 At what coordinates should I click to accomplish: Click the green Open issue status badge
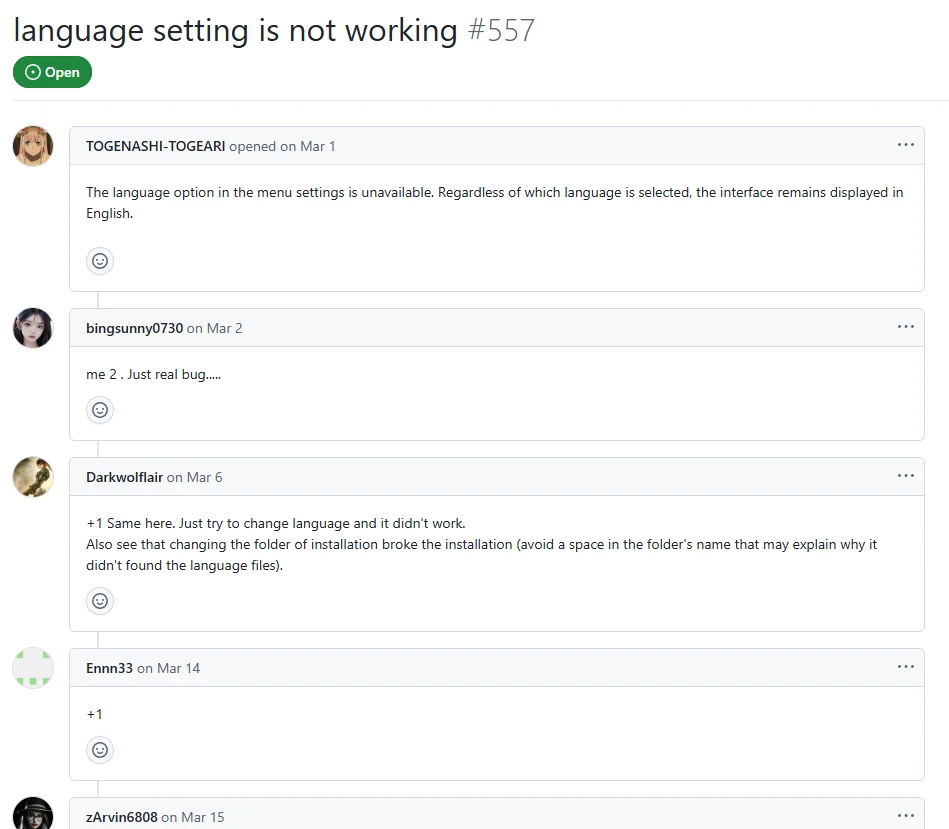coord(52,72)
